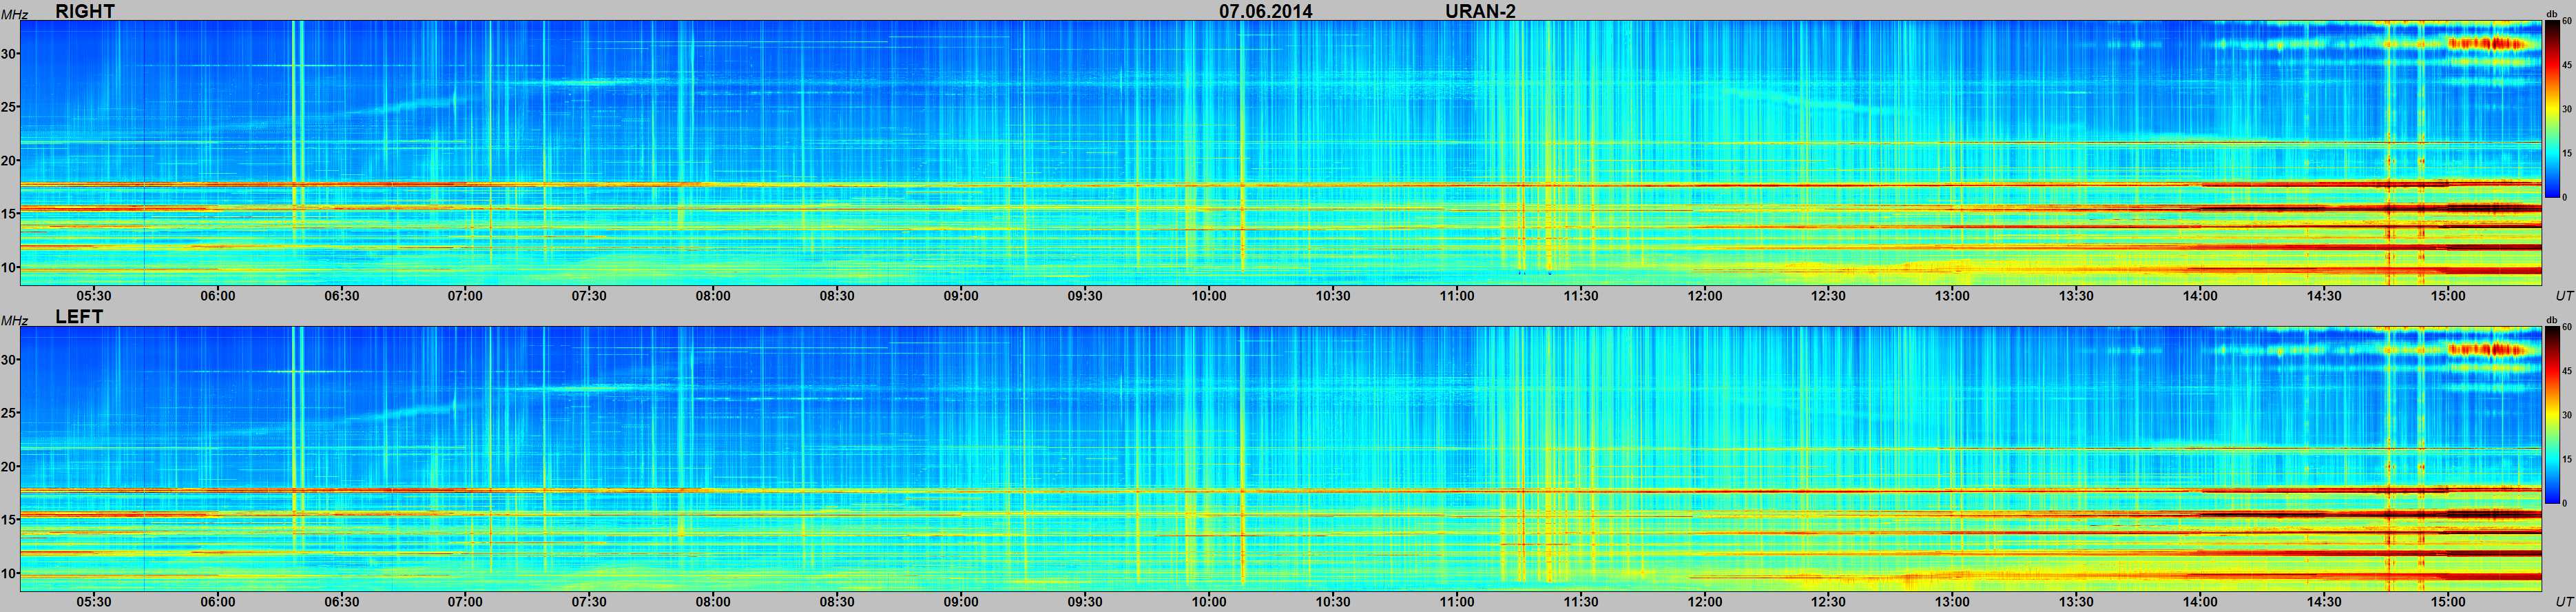Image resolution: width=2576 pixels, height=612 pixels.
Task: Click the 20 MHz tick on RIGHT panel
Action: [x=10, y=161]
